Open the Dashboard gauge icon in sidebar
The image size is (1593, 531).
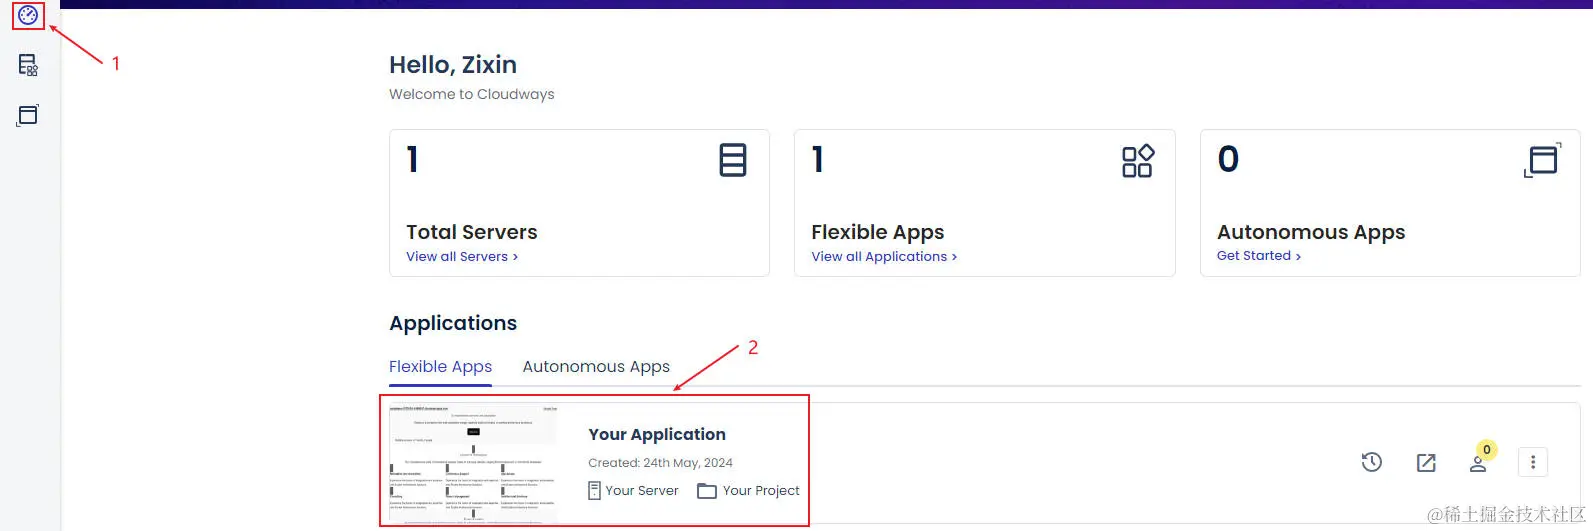pos(28,15)
